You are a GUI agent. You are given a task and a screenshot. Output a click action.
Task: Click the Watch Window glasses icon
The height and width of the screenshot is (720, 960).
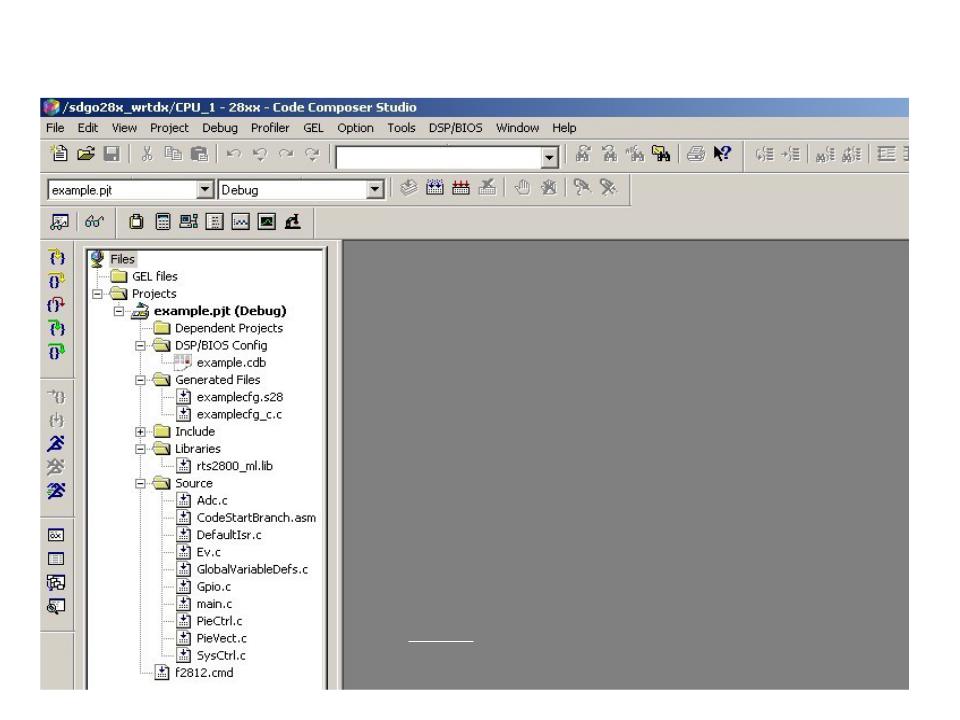coord(94,222)
